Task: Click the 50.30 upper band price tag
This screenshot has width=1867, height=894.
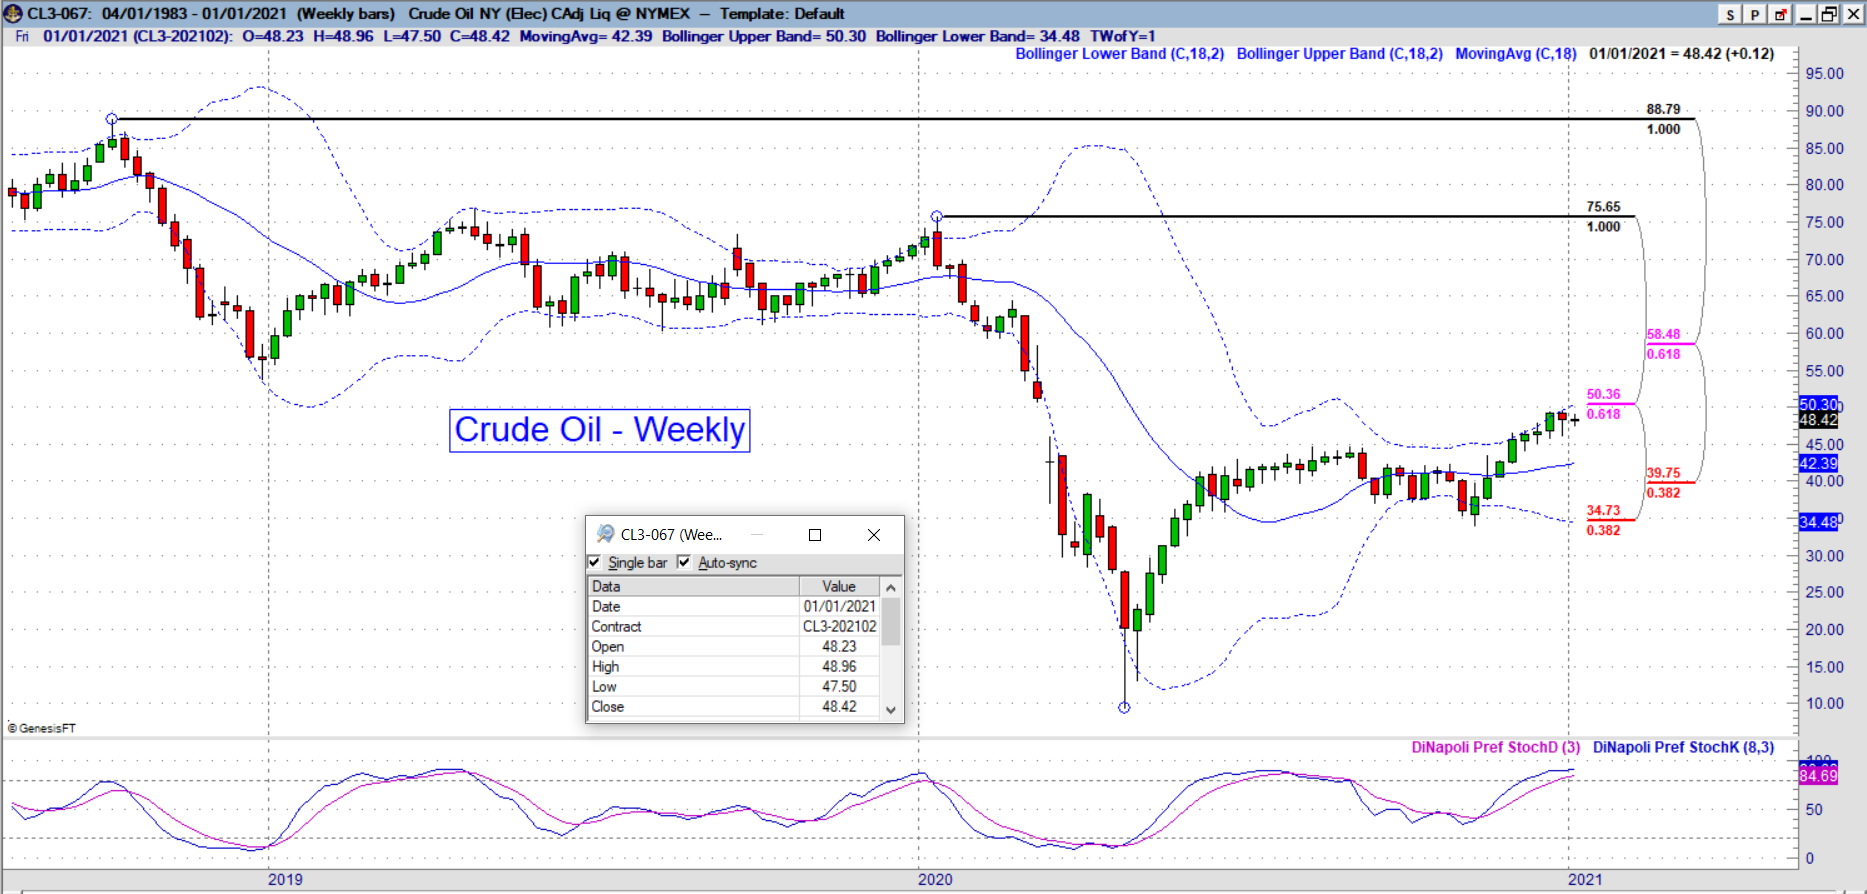Action: 1818,404
